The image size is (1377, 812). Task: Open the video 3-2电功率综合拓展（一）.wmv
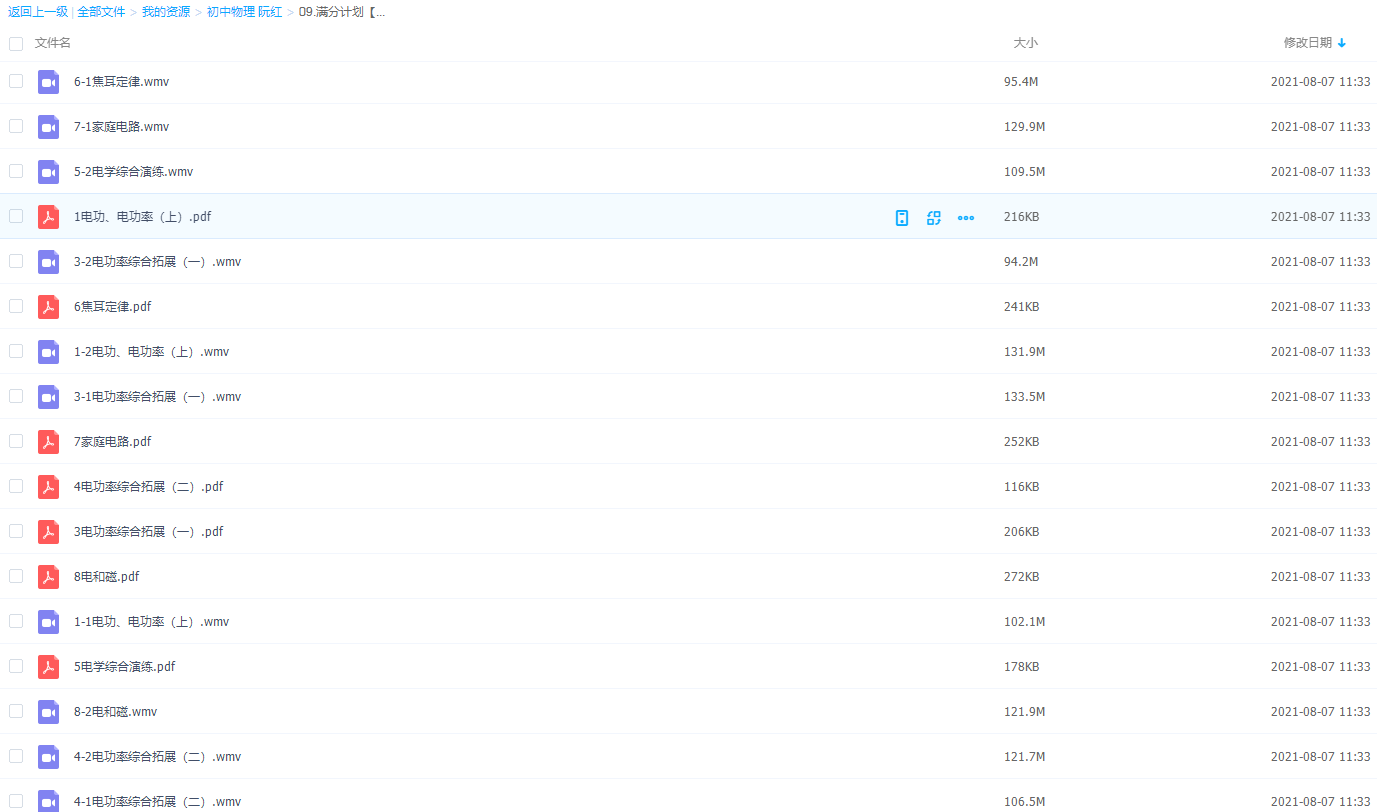click(x=157, y=262)
